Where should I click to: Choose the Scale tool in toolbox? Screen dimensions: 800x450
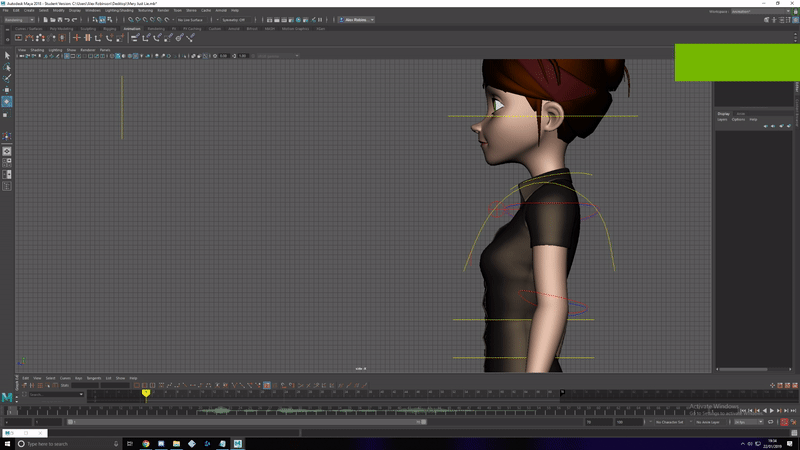[x=7, y=114]
